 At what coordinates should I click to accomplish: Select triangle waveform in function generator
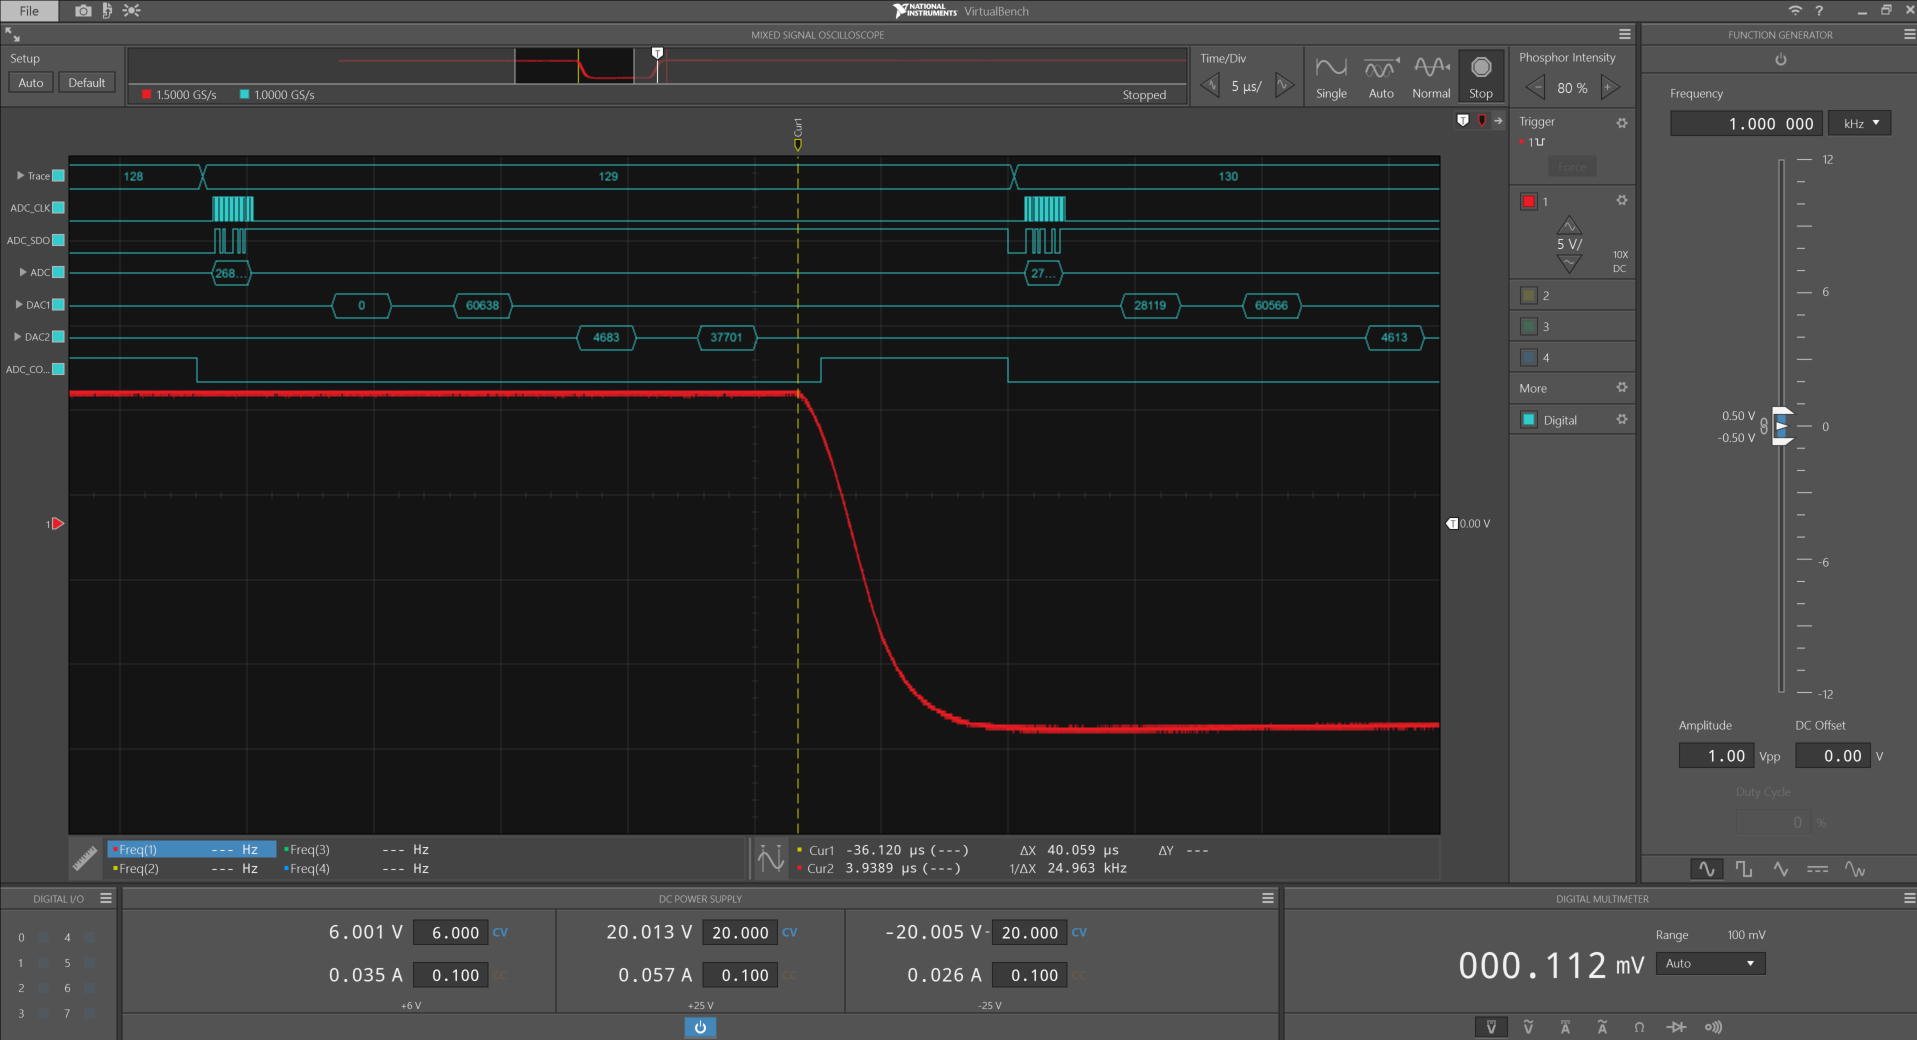tap(1781, 869)
